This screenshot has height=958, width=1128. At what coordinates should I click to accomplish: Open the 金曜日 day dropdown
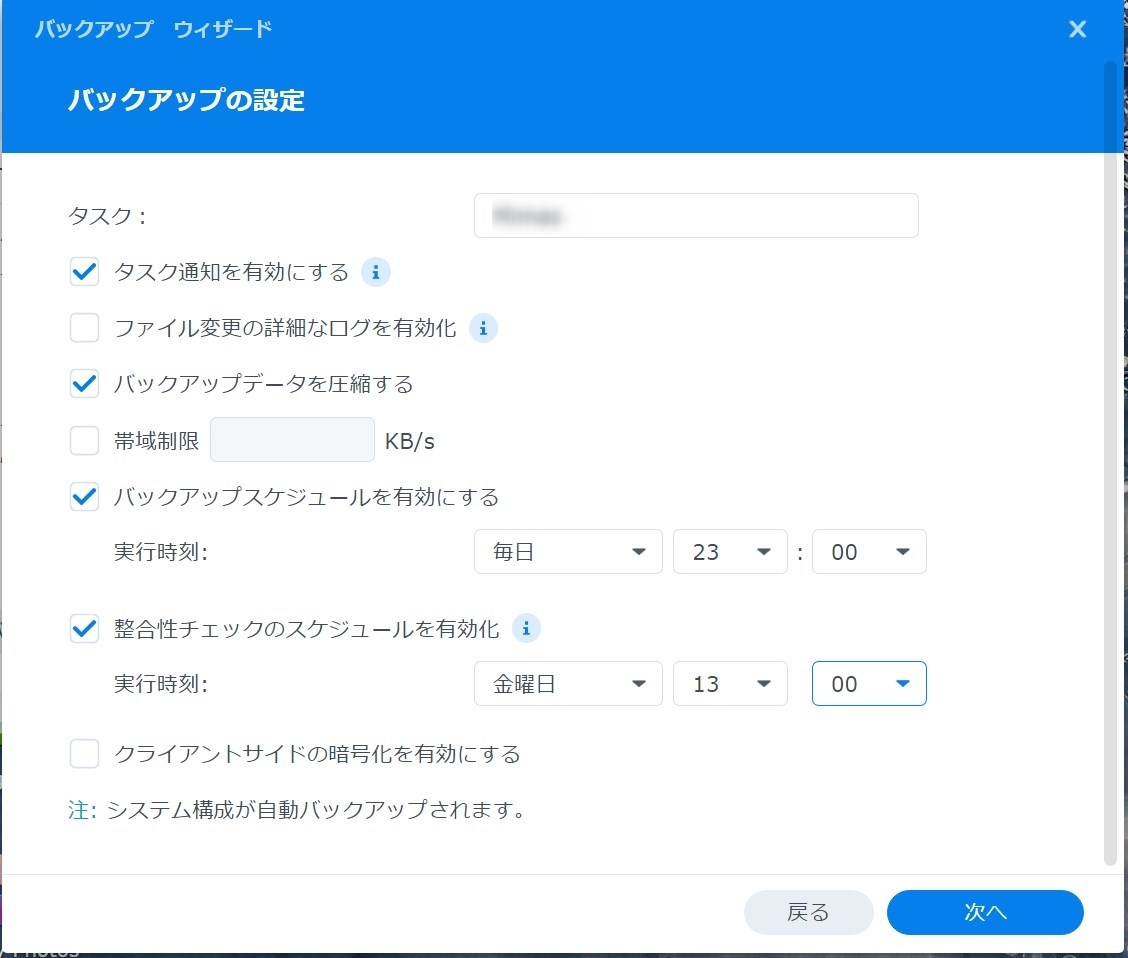(568, 684)
